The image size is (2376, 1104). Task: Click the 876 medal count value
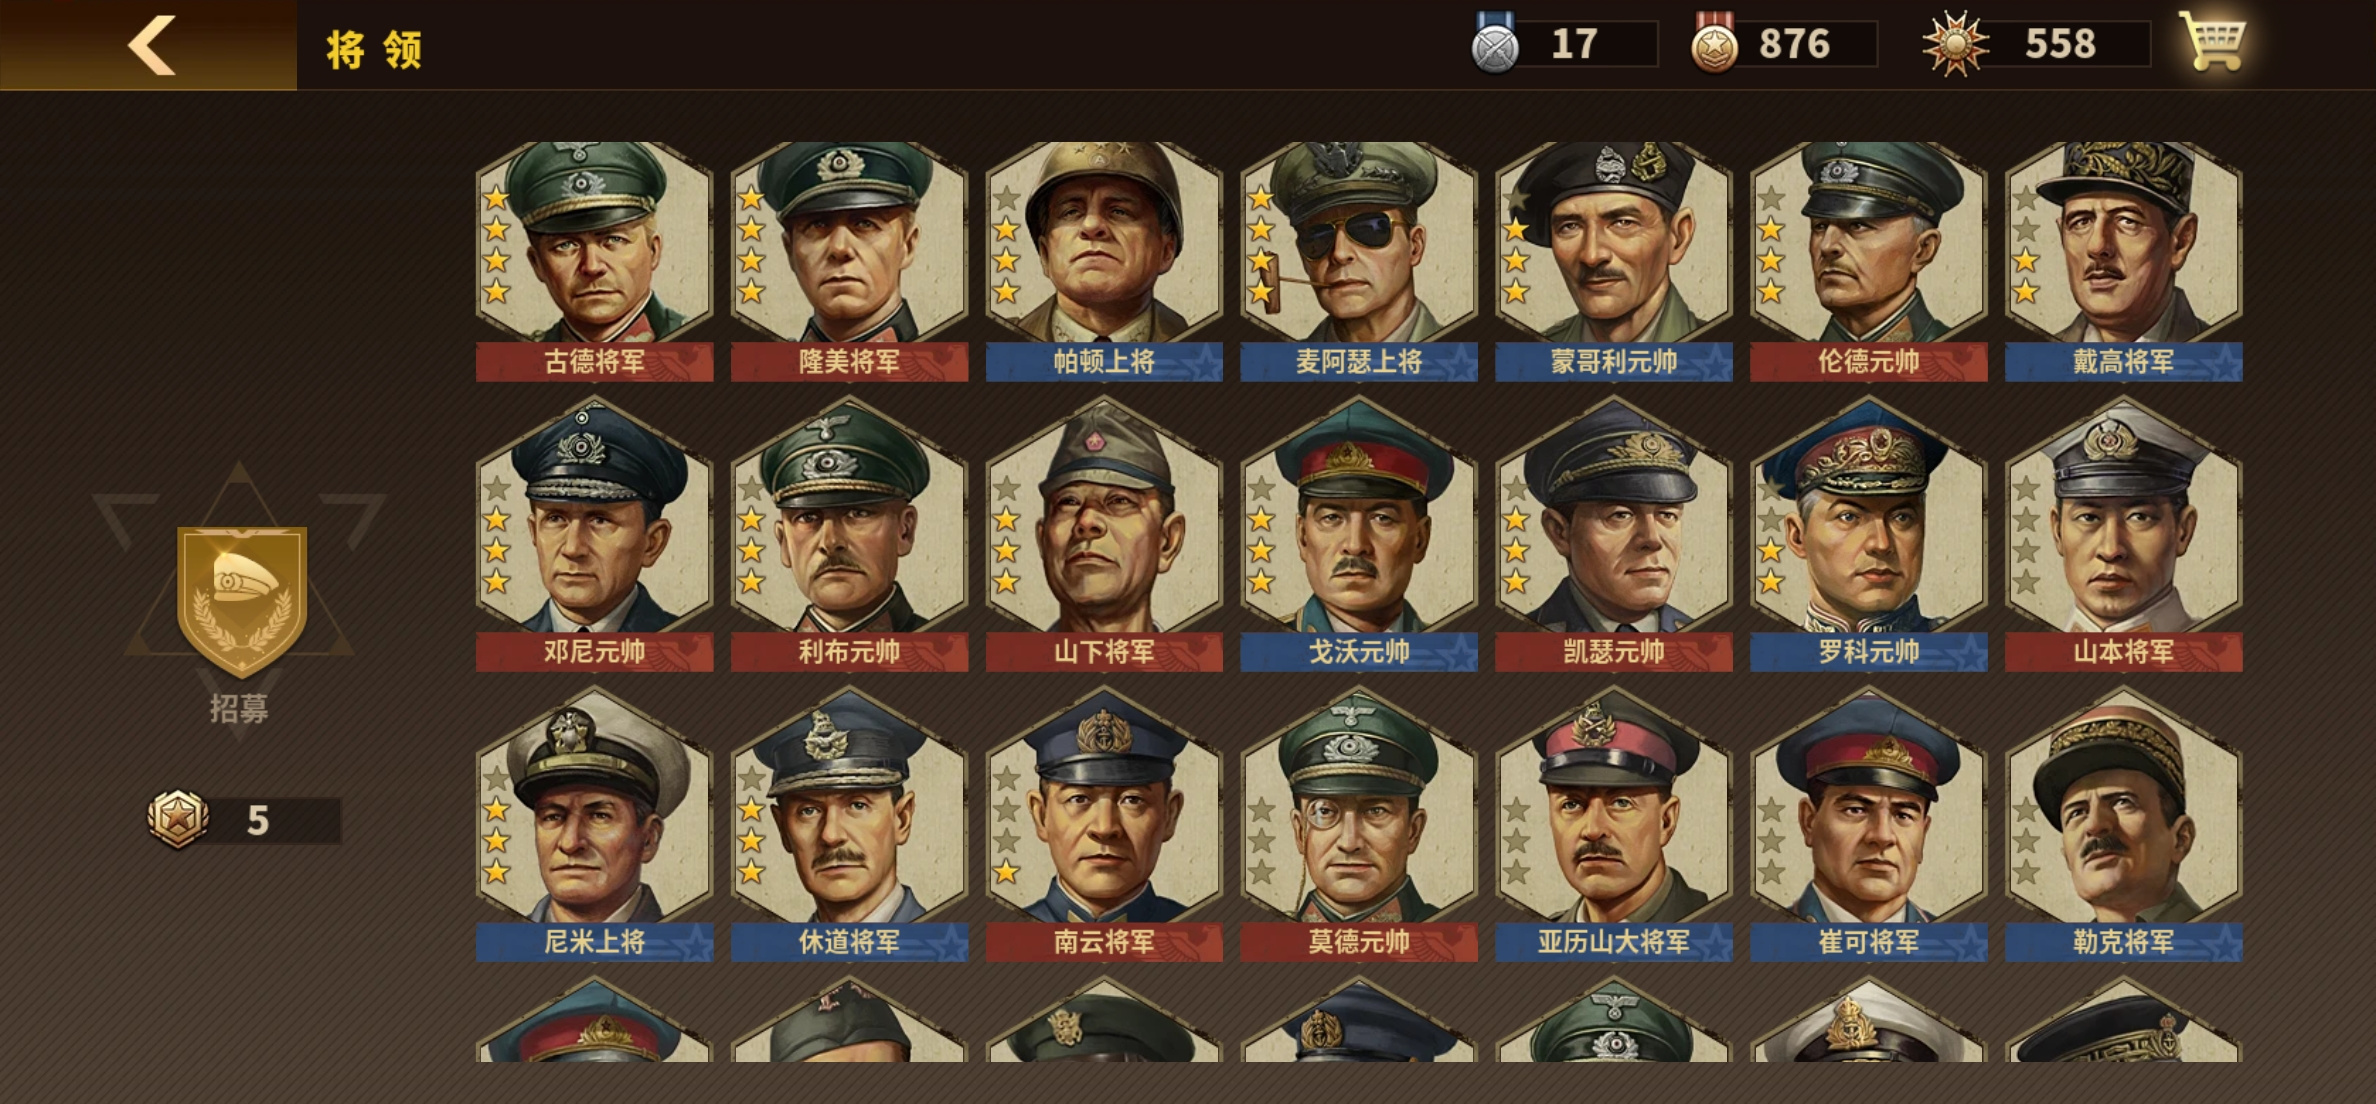[1794, 44]
